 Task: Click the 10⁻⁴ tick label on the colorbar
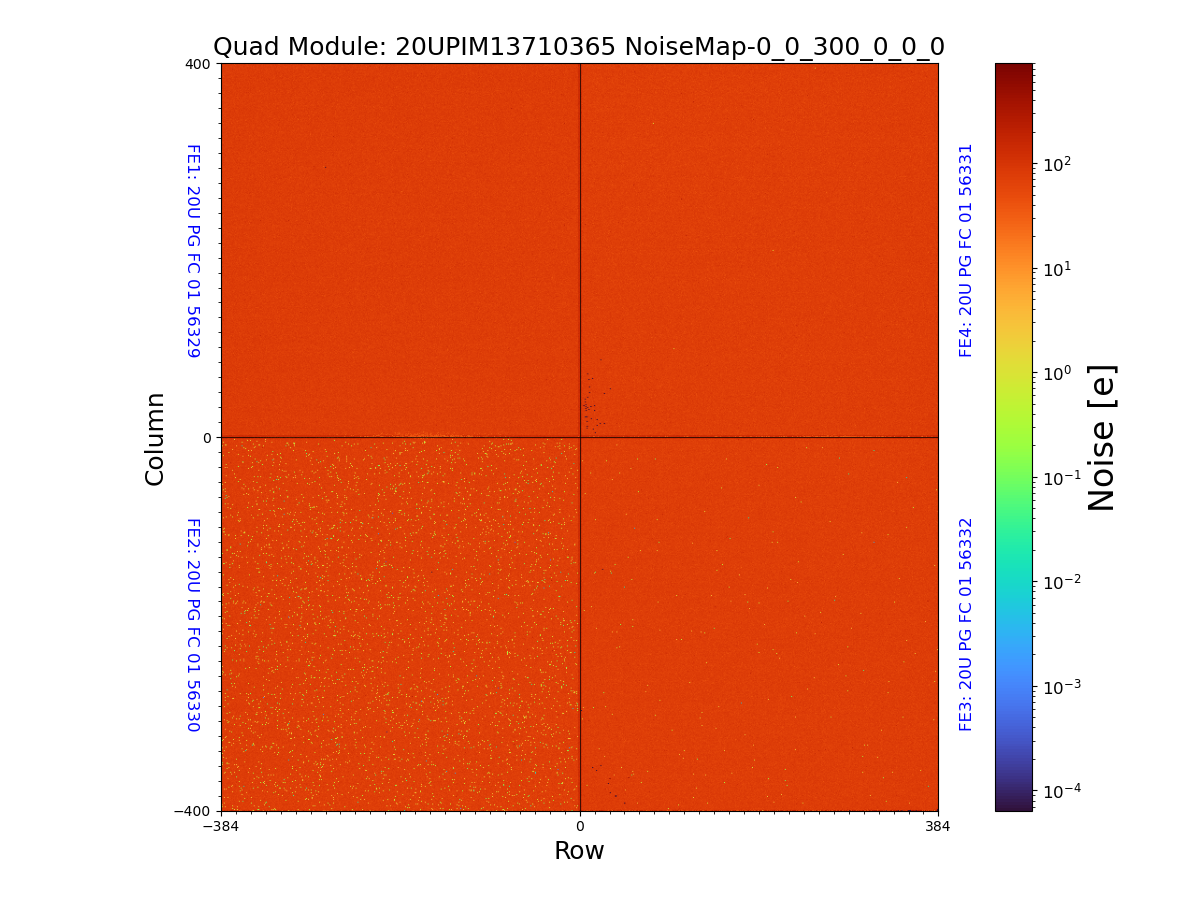click(1061, 791)
